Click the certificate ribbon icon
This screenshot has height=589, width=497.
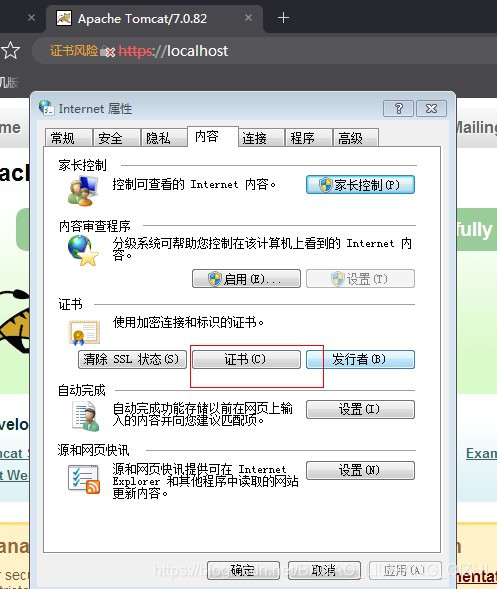pyautogui.click(x=84, y=332)
